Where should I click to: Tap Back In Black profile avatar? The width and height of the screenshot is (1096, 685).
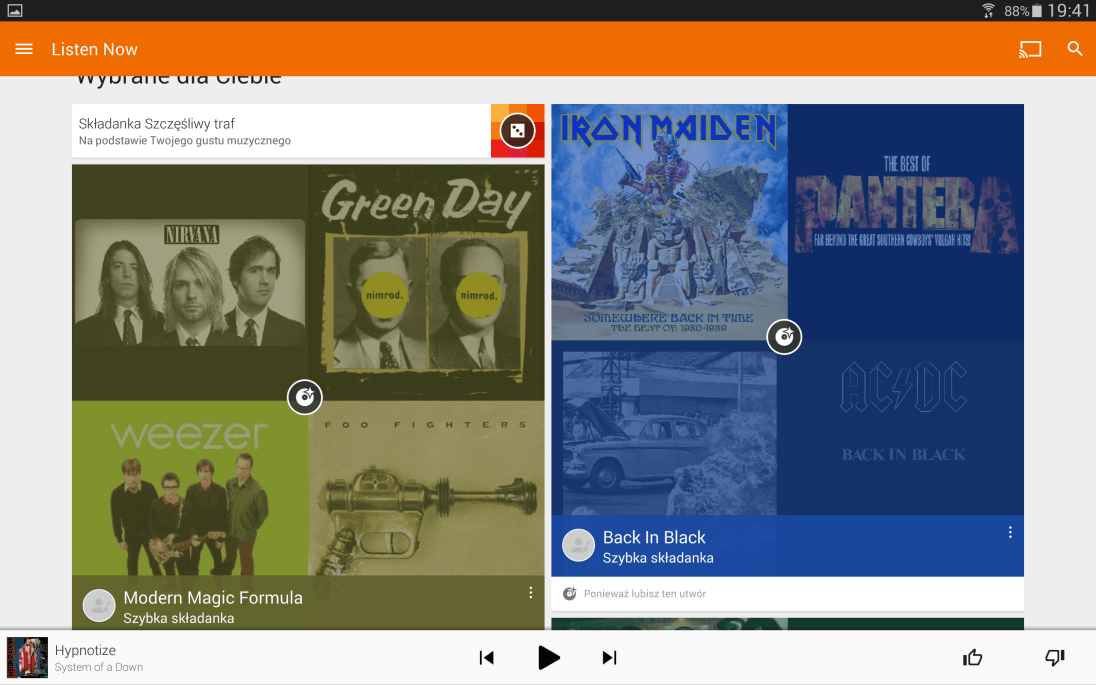pos(579,546)
